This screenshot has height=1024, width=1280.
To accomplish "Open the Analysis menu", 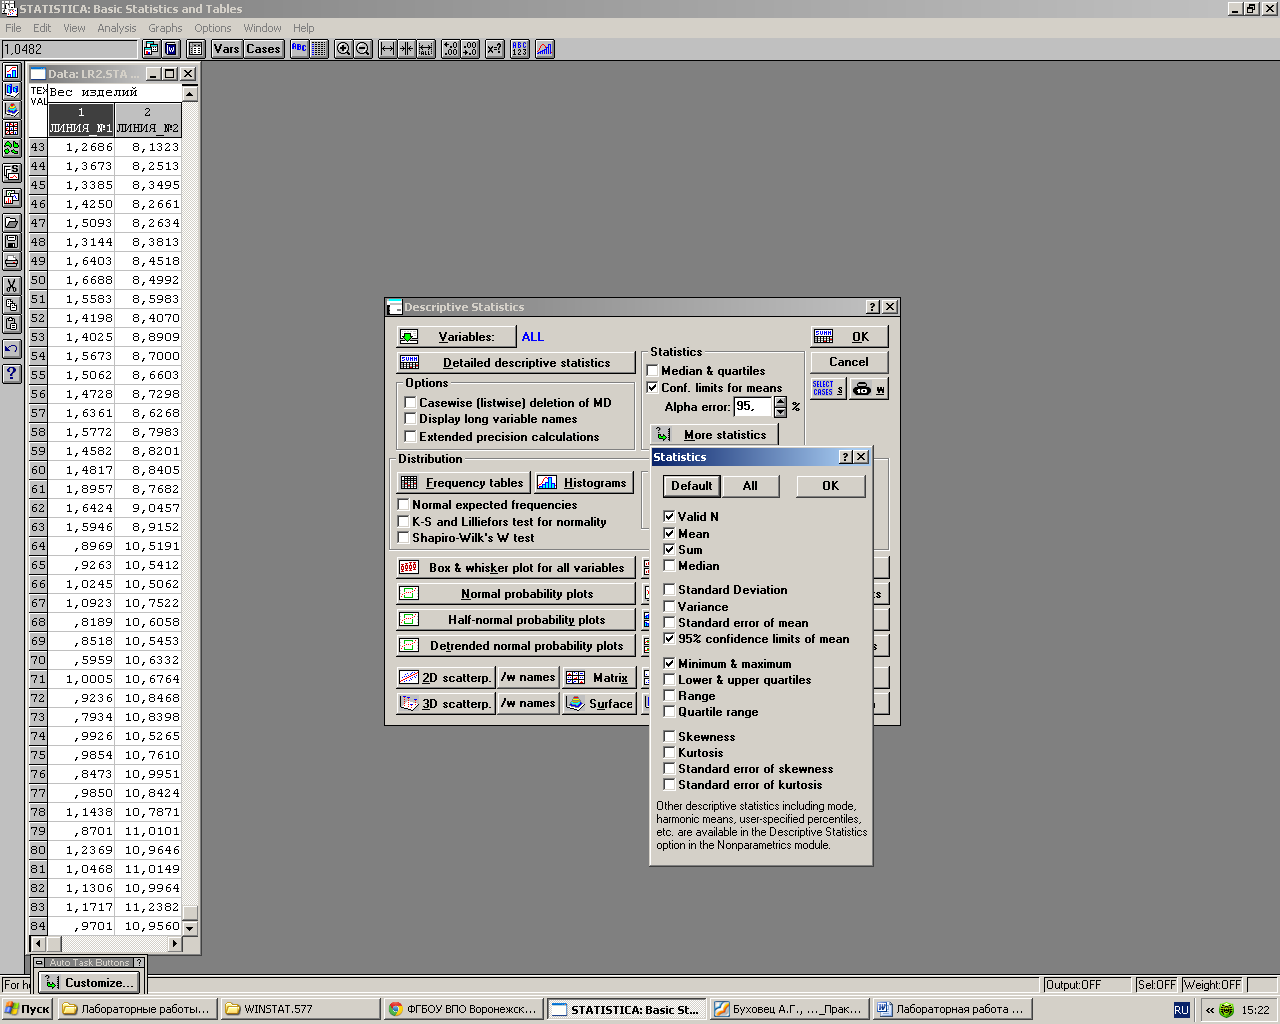I will point(117,28).
